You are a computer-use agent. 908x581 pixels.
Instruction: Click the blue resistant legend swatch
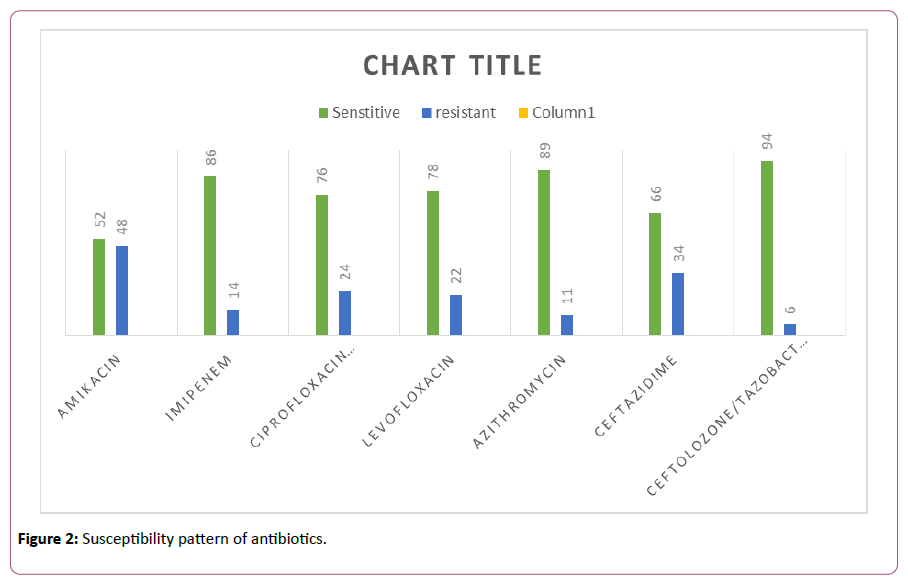425,113
